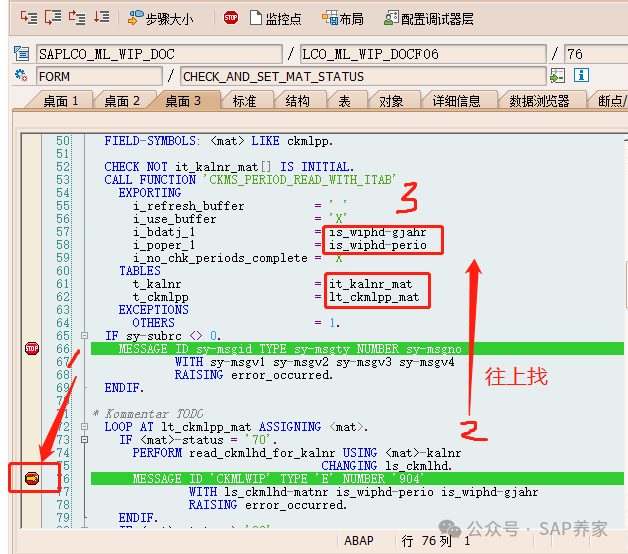Click it_kalnr_mat on line 61
Image resolution: width=628 pixels, height=554 pixels.
[370, 284]
